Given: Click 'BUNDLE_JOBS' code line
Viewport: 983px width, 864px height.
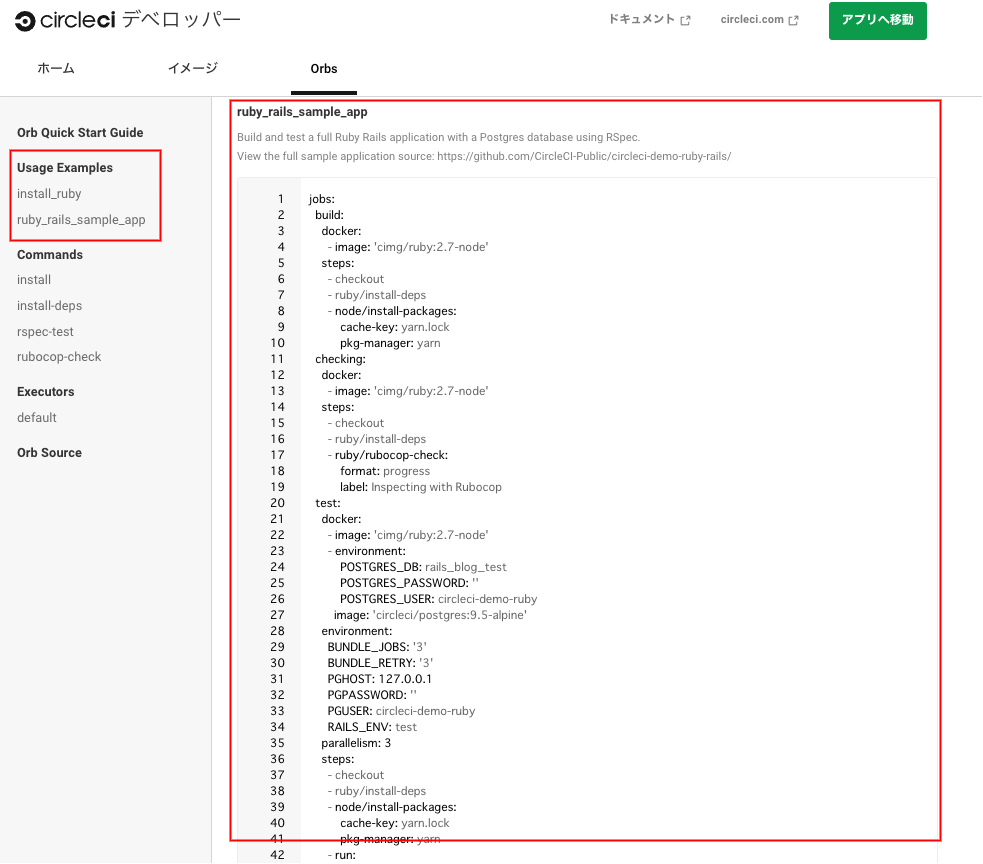Looking at the screenshot, I should 377,647.
